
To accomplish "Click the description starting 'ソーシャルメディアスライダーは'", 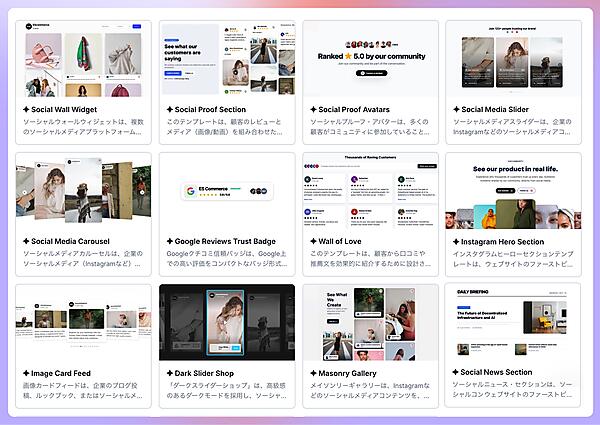I will click(512, 127).
